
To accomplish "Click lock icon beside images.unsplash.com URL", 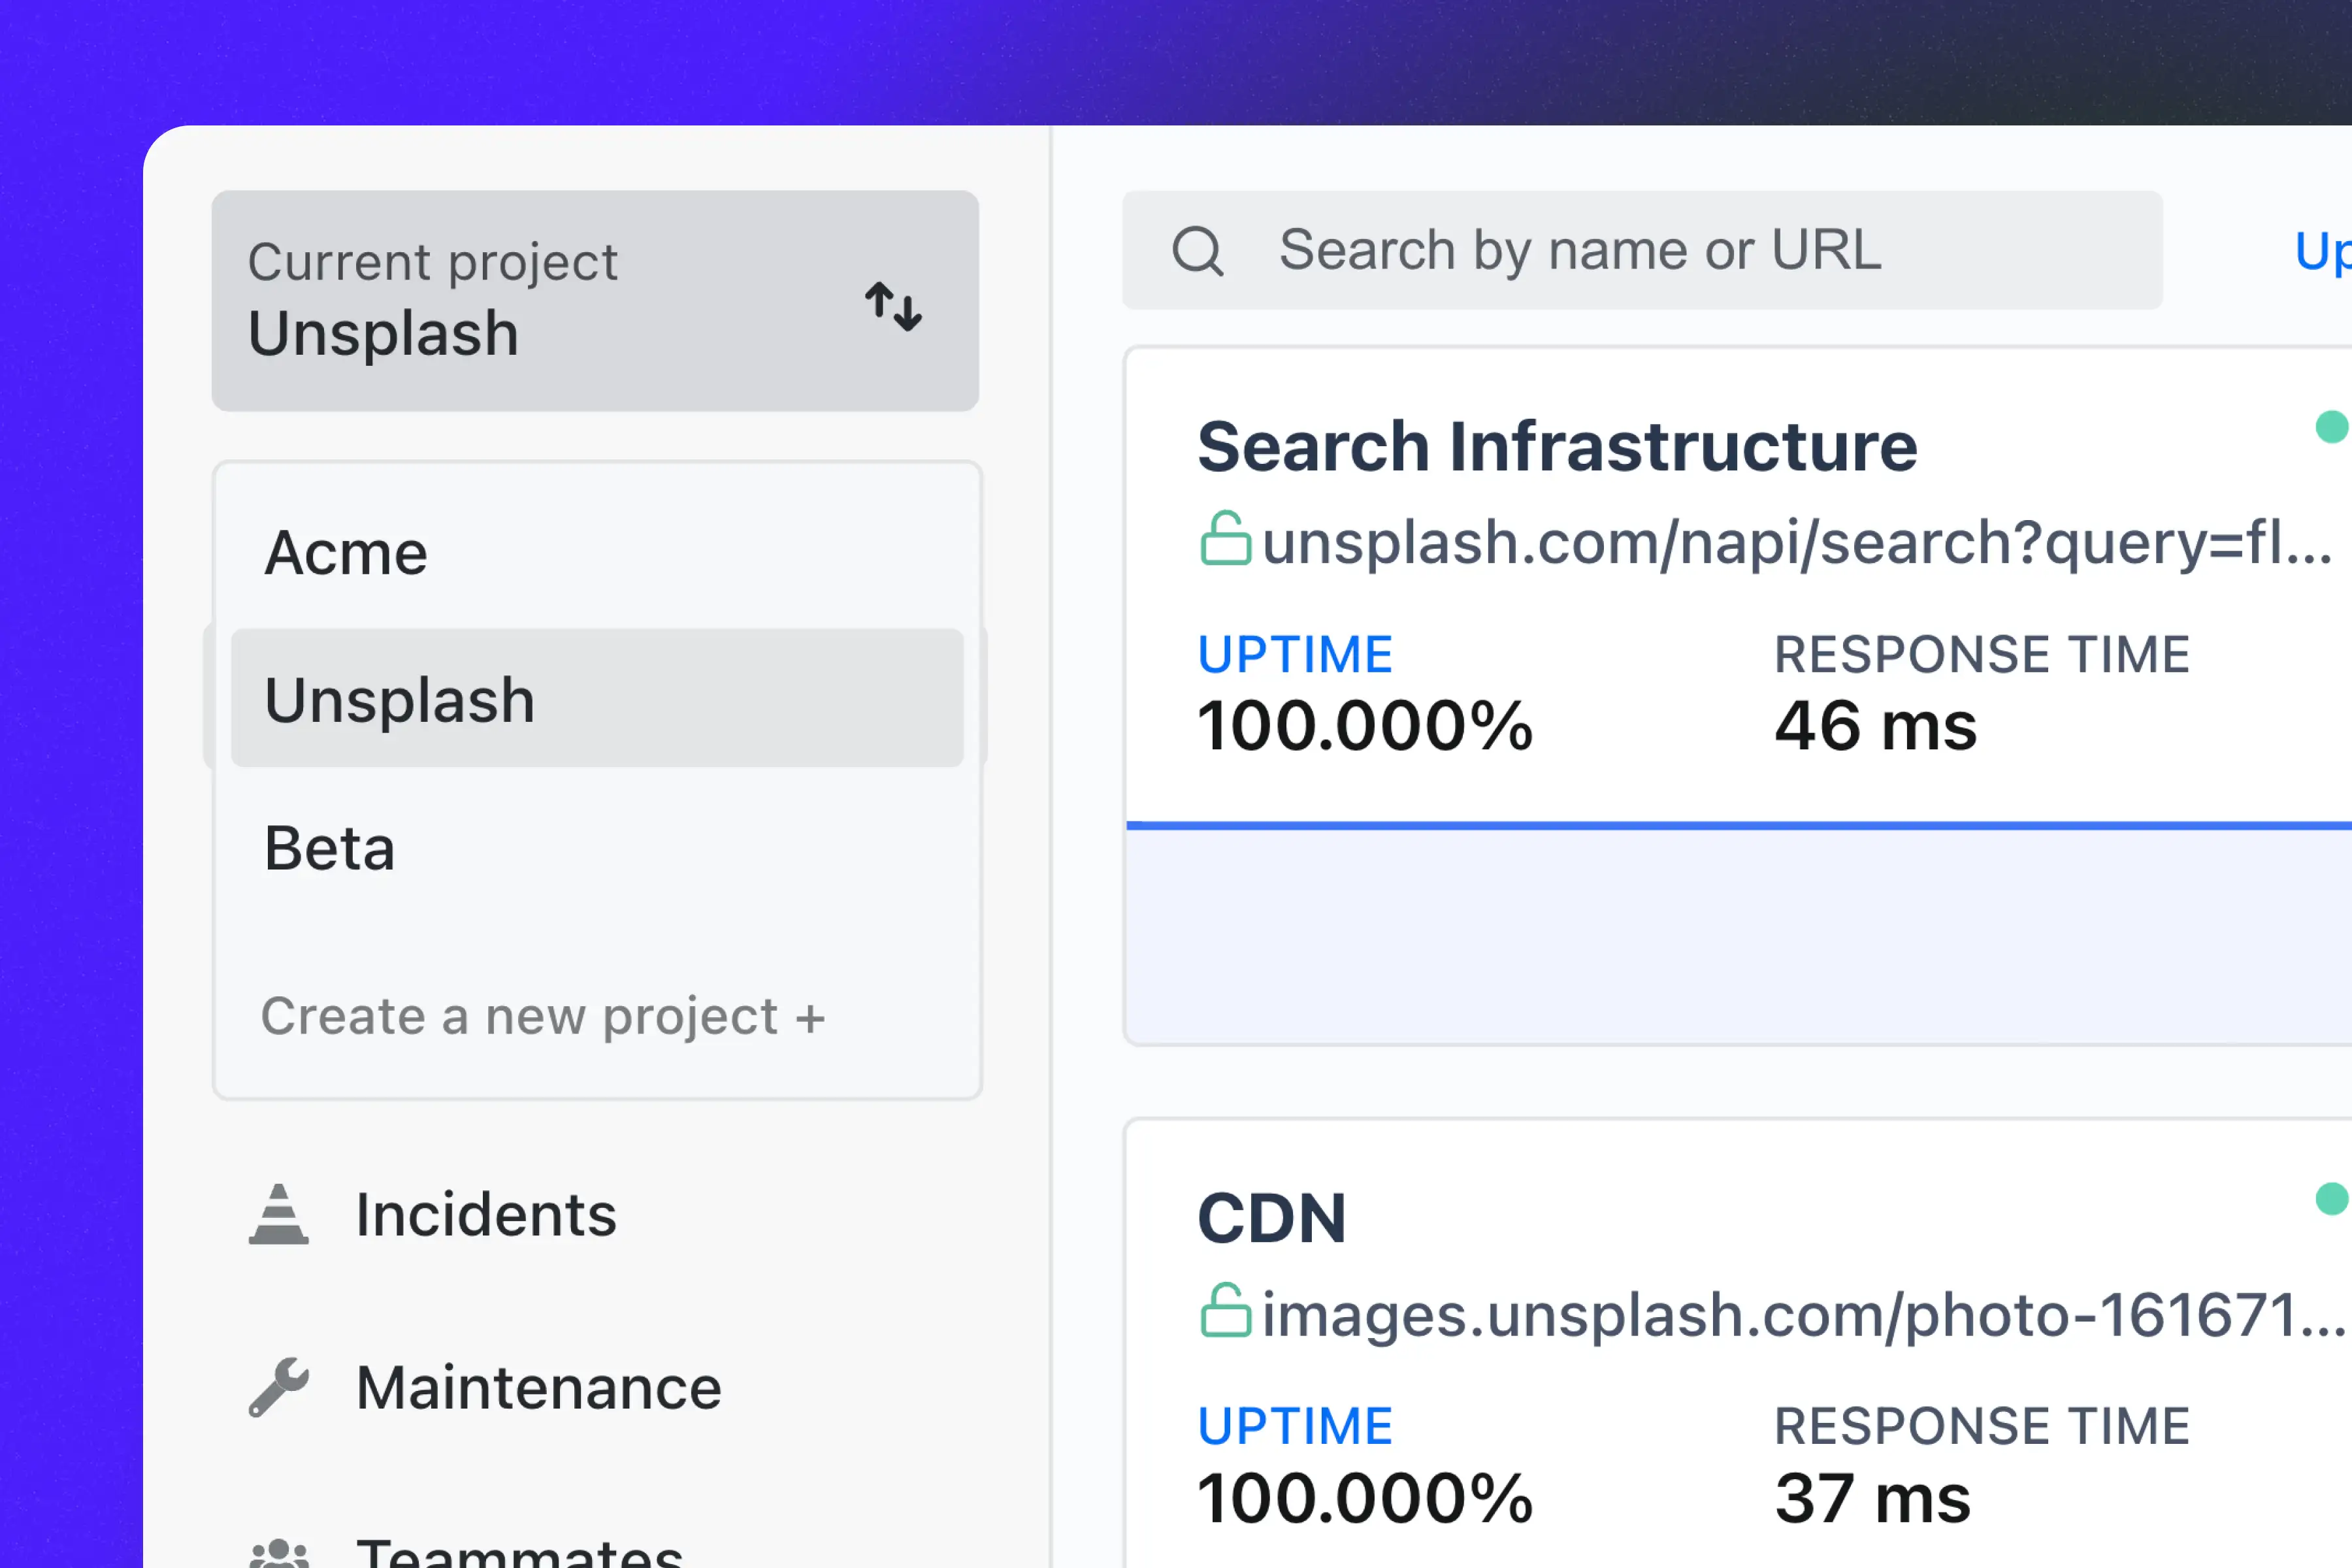I will 1225,1310.
